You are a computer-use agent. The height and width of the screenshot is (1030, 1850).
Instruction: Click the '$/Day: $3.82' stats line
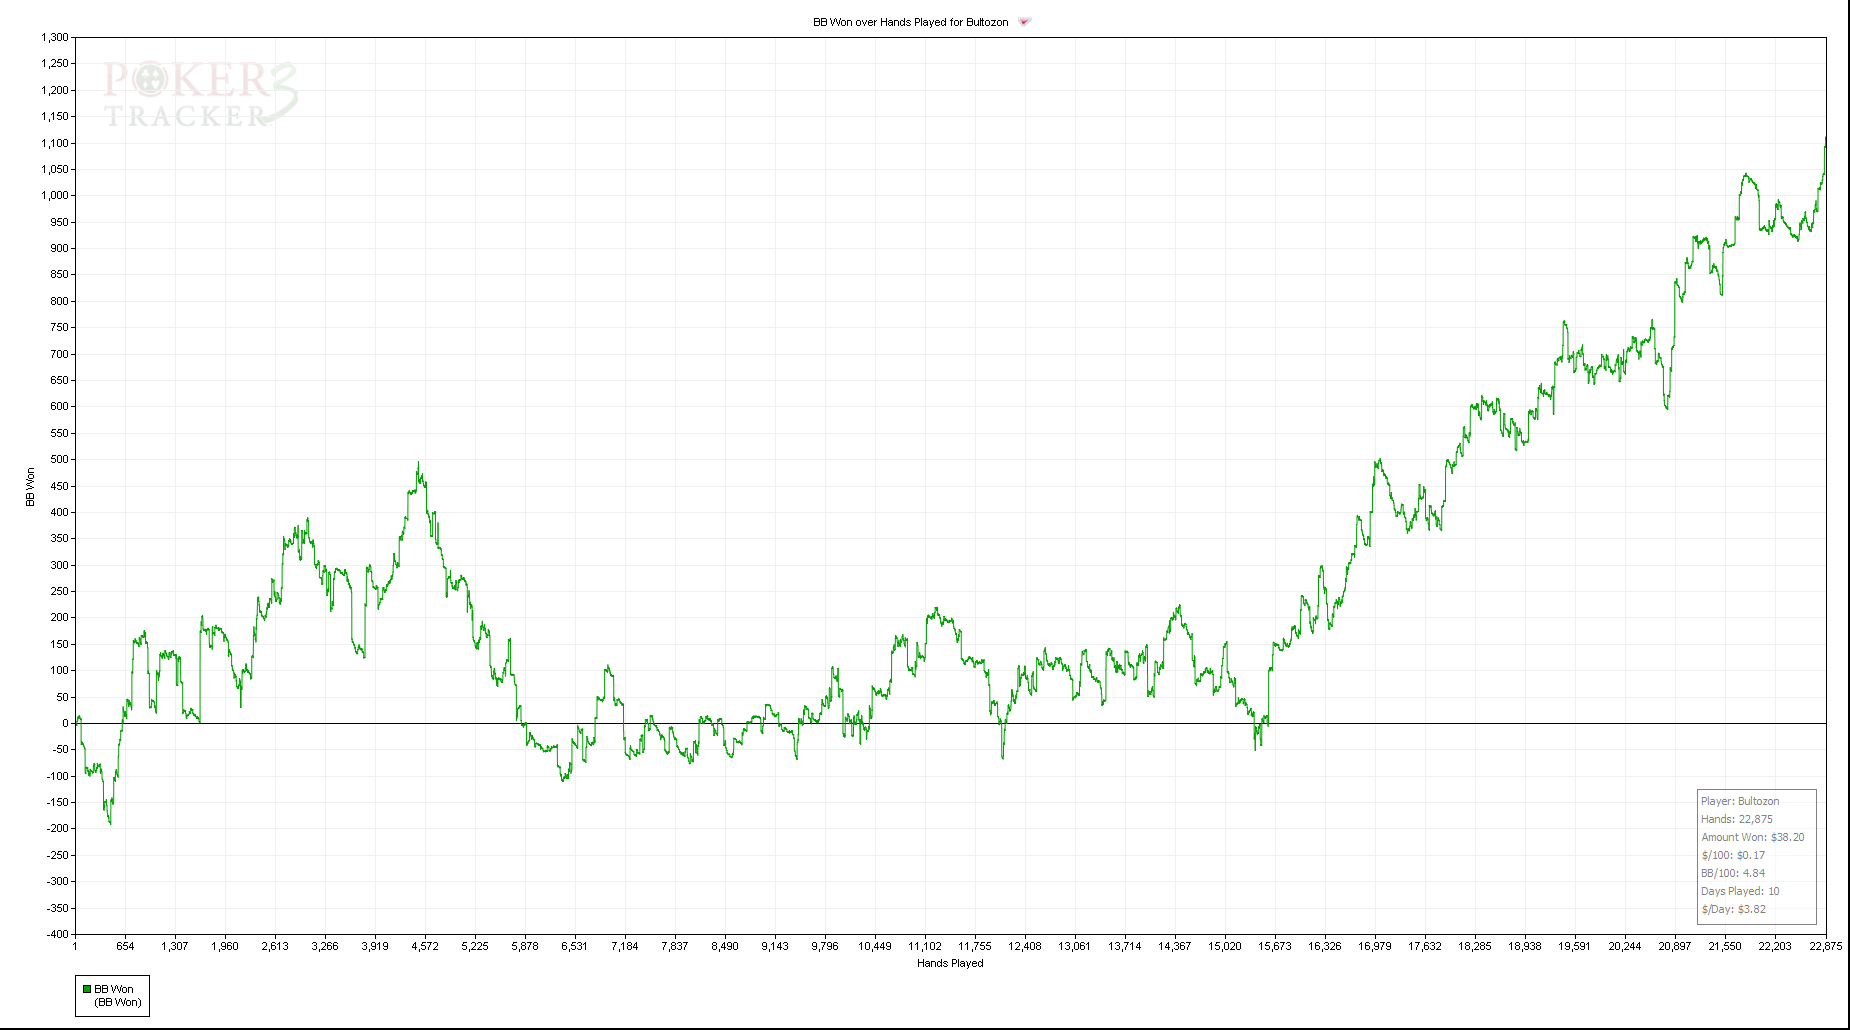pos(1733,909)
